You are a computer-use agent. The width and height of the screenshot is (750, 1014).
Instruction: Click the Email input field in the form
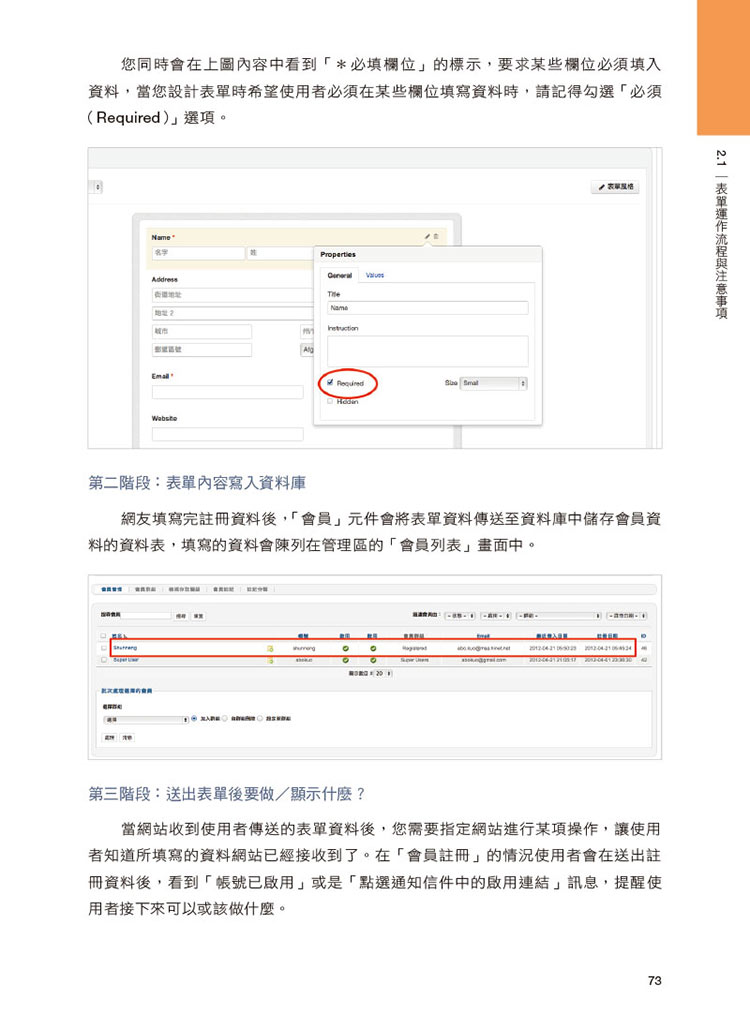pos(228,392)
